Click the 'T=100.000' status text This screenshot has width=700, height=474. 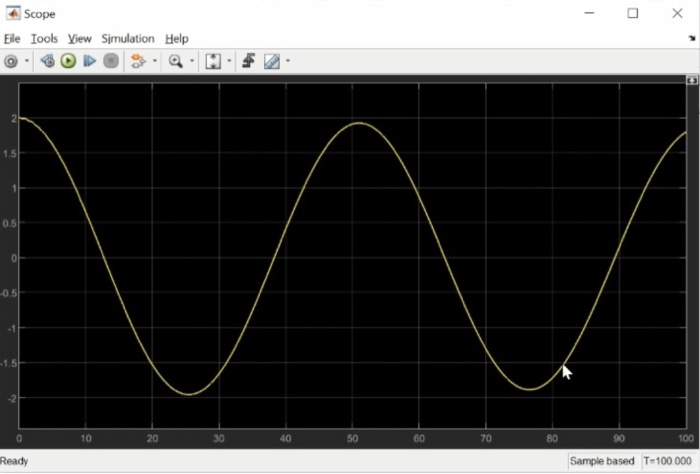pos(667,461)
